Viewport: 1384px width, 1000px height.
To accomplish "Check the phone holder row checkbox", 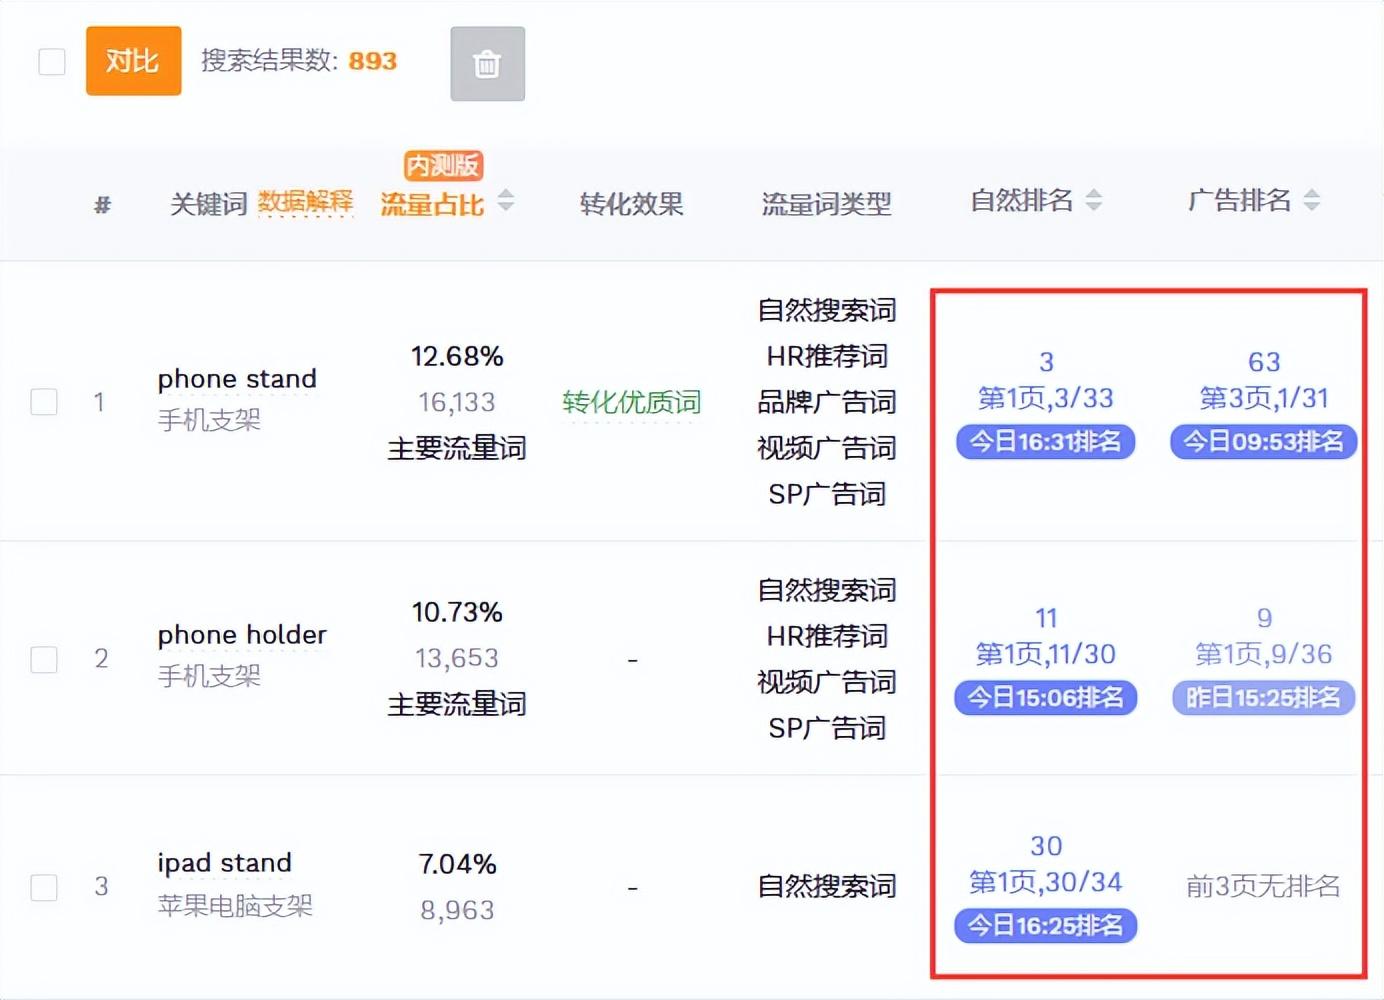I will [x=44, y=660].
